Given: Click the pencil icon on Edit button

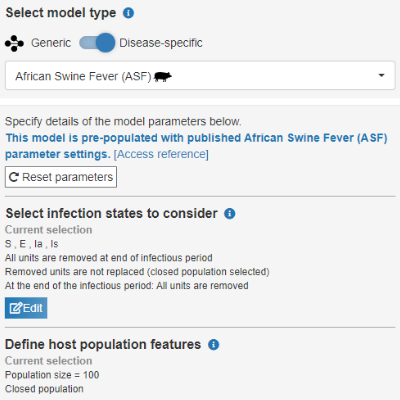Looking at the screenshot, I should pos(16,308).
